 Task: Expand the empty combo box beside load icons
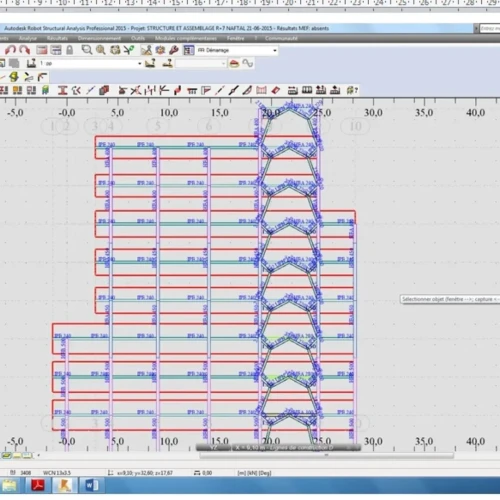[201, 63]
